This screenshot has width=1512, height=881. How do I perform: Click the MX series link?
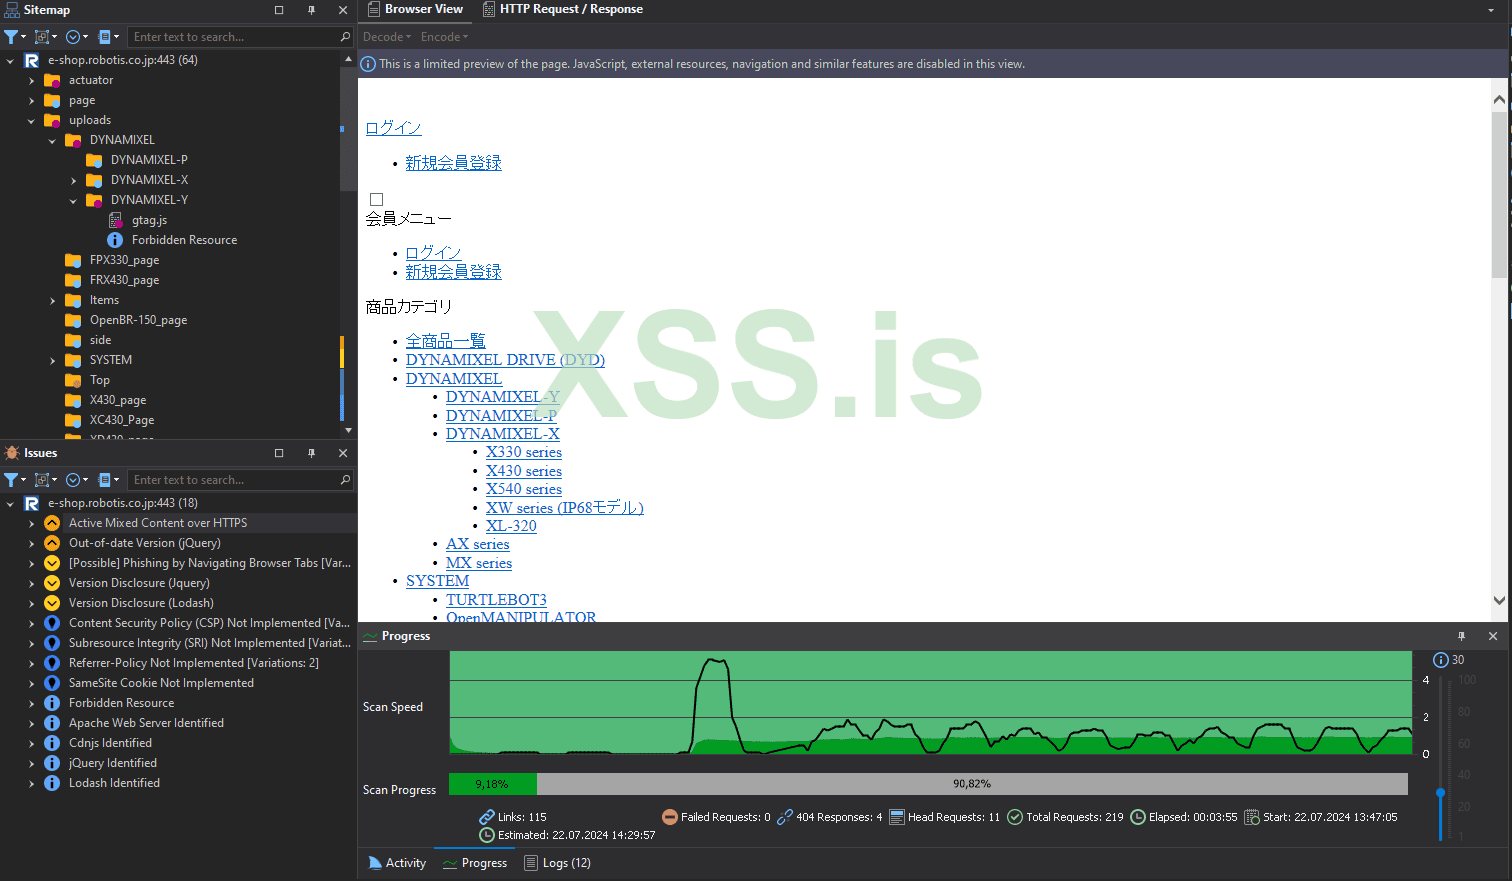479,563
